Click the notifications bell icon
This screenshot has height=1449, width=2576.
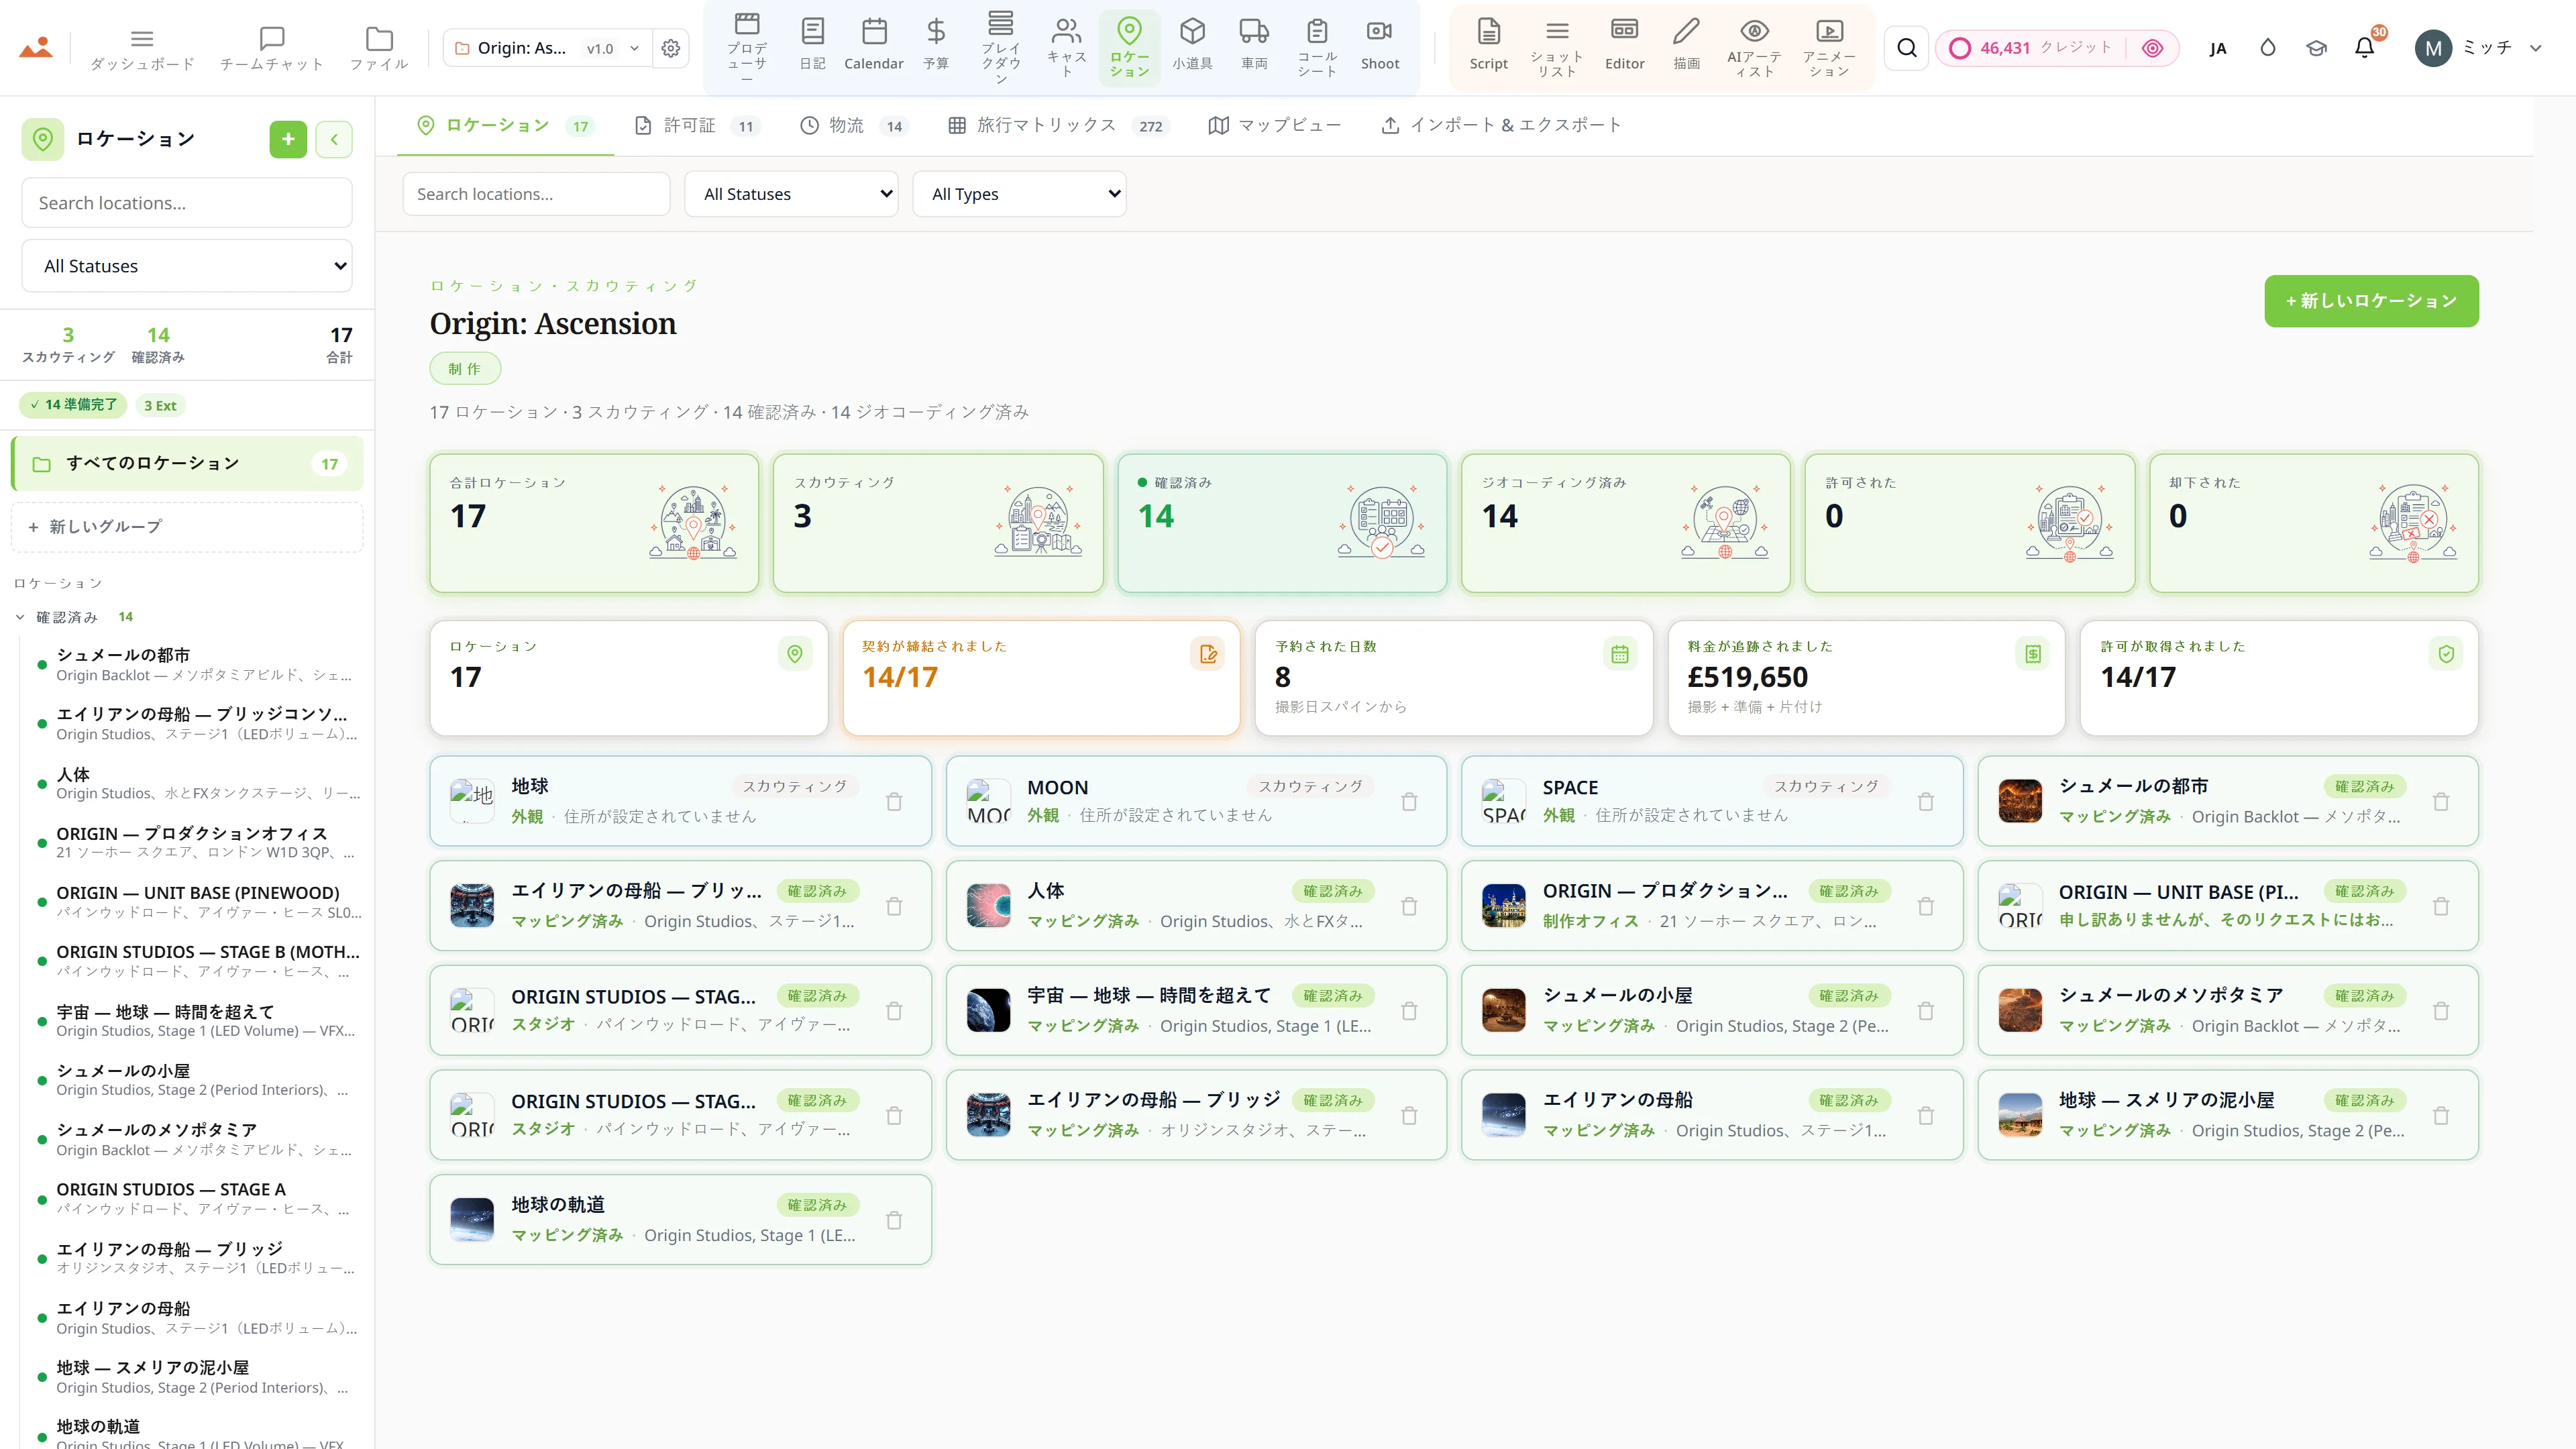[2364, 48]
